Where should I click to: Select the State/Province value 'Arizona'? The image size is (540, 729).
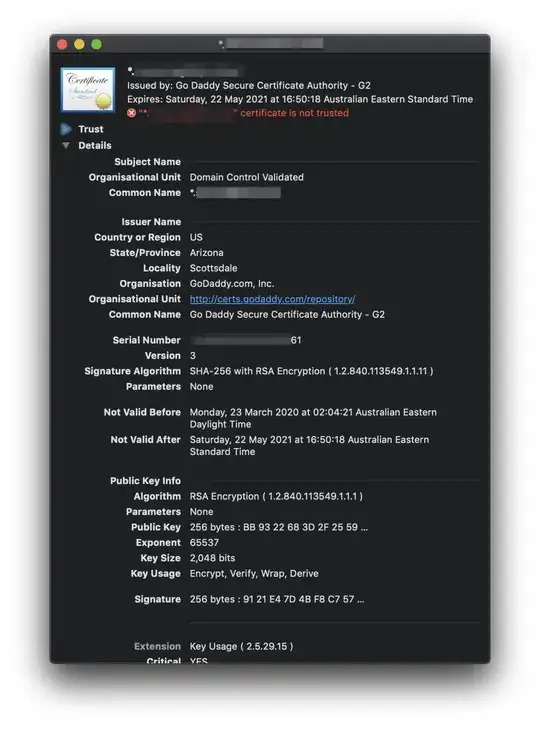click(207, 252)
